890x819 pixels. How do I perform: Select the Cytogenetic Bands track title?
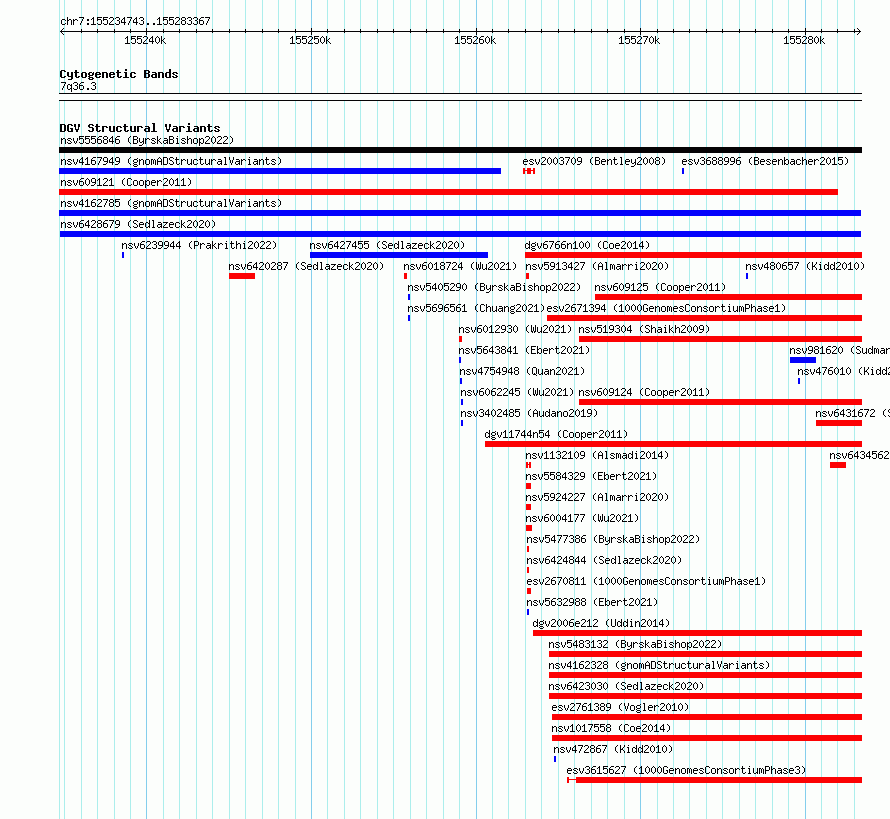coord(119,74)
